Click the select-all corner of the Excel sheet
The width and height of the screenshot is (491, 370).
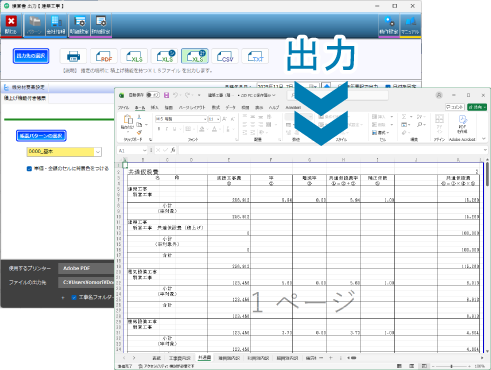tap(120, 160)
